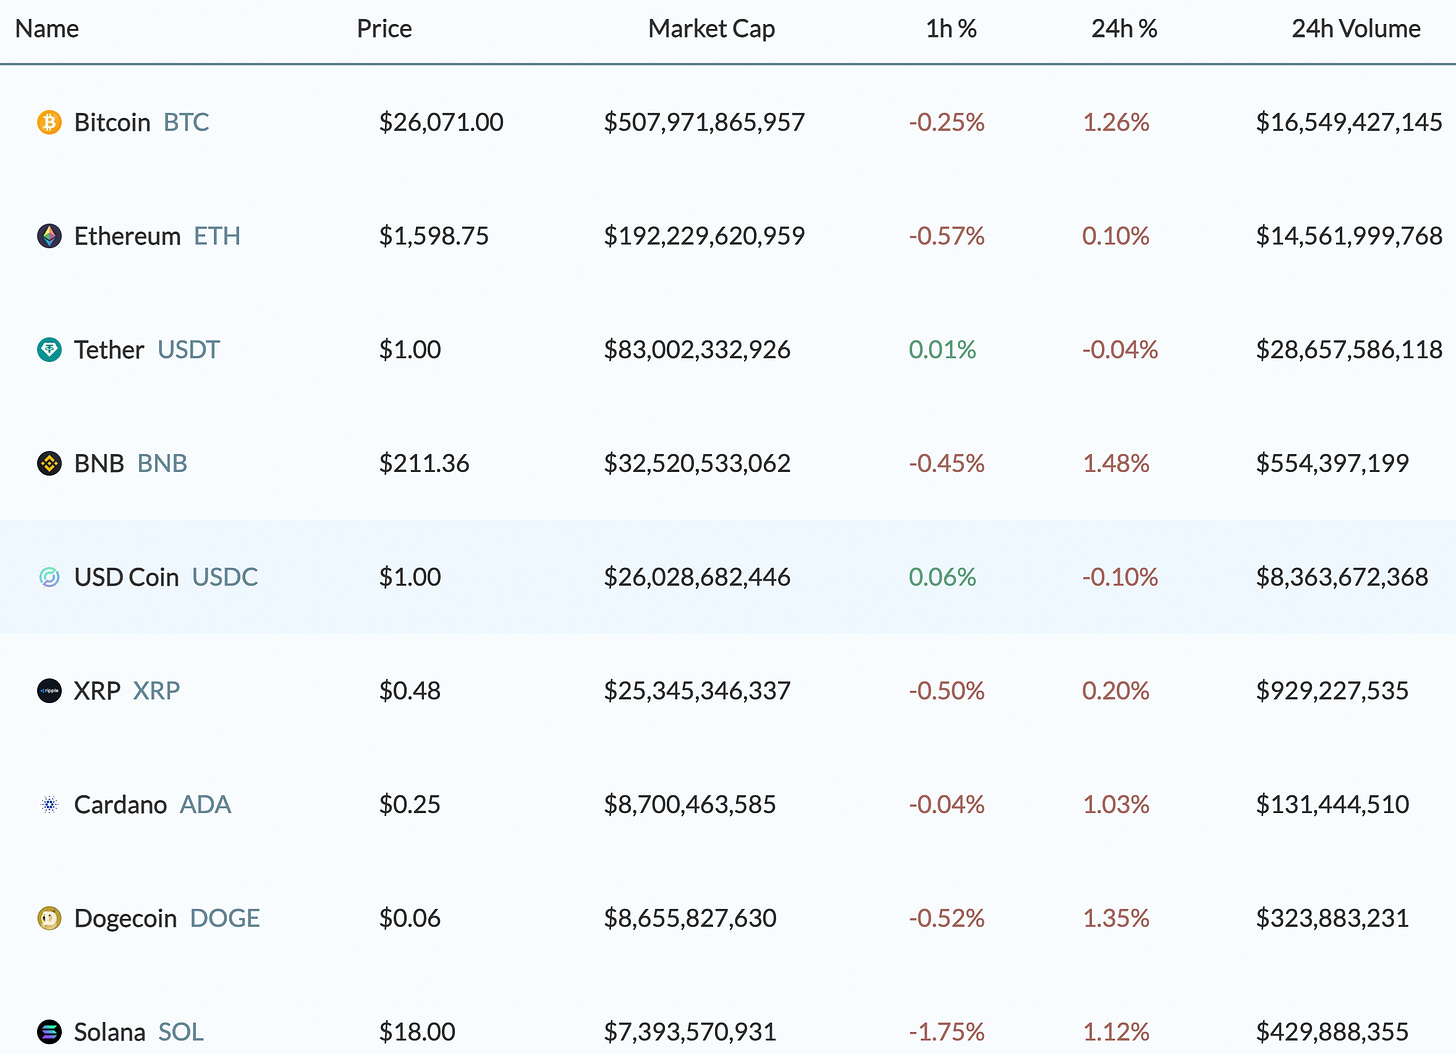
Task: Select volume $16,549,427,145
Action: coord(1349,122)
